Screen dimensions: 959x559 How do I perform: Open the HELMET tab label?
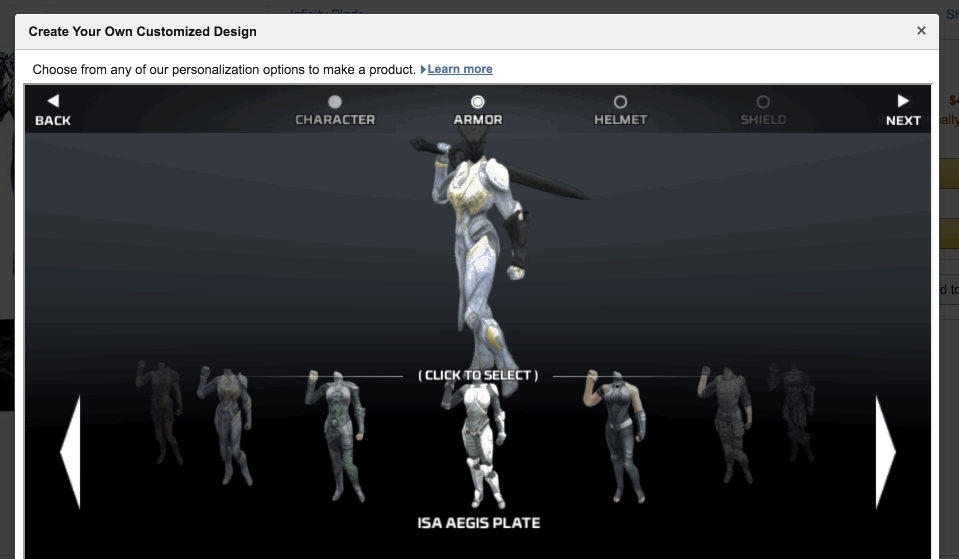point(620,120)
